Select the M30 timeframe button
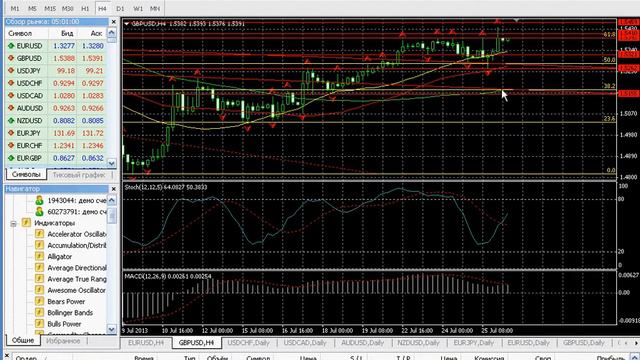Viewport: 640px width, 360px height. pyautogui.click(x=67, y=8)
